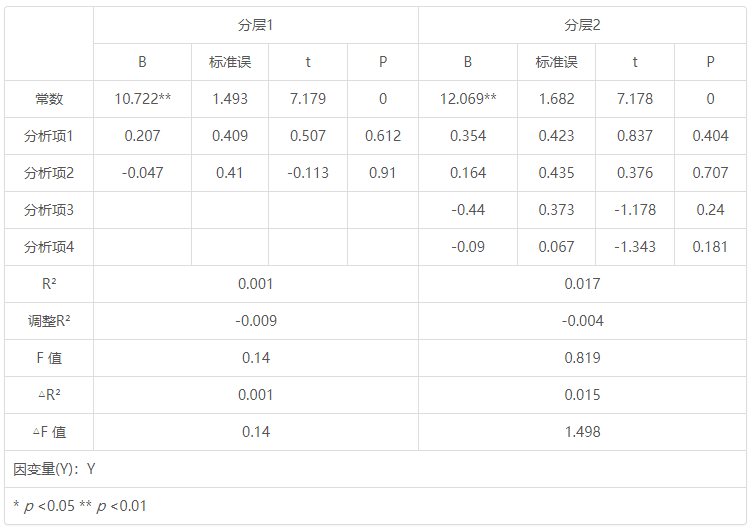752x532 pixels.
Task: Click the 分层2 △F value 1.498
Action: pyautogui.click(x=582, y=432)
